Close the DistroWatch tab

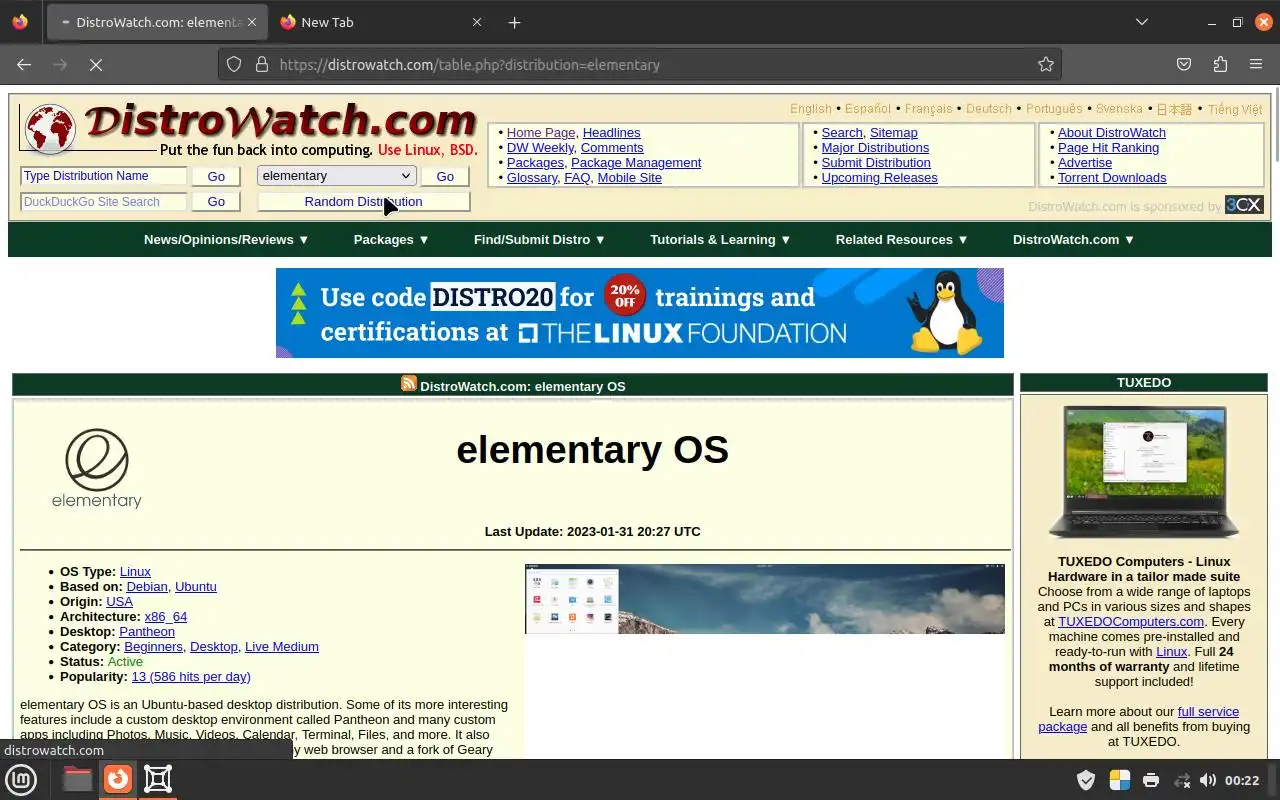[x=252, y=22]
